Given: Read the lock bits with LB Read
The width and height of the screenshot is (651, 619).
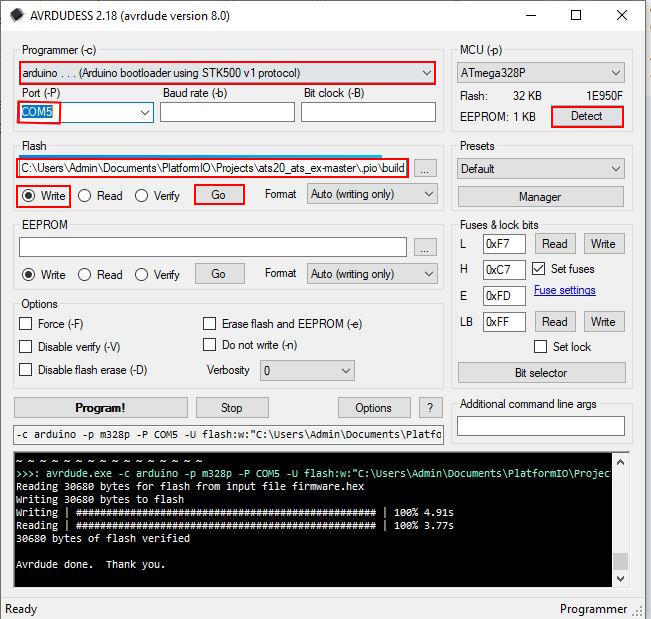Looking at the screenshot, I should (x=555, y=322).
